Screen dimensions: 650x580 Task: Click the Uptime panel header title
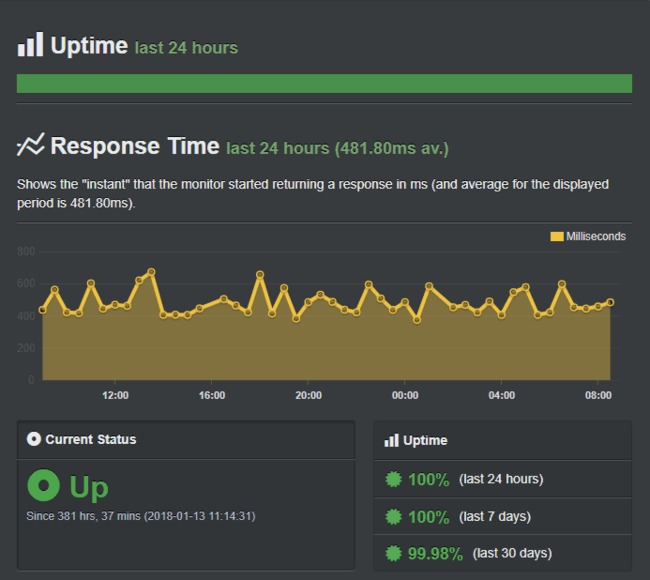tap(425, 440)
